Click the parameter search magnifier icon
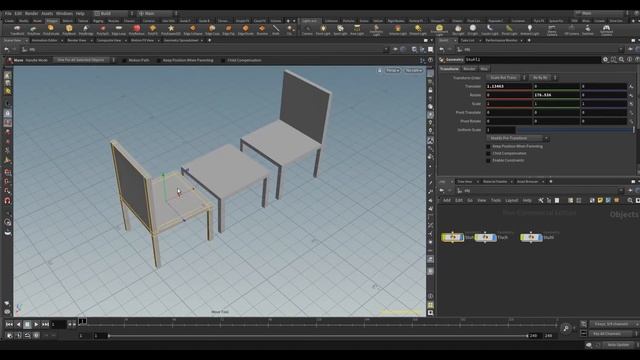The width and height of the screenshot is (640, 360). click(x=621, y=60)
